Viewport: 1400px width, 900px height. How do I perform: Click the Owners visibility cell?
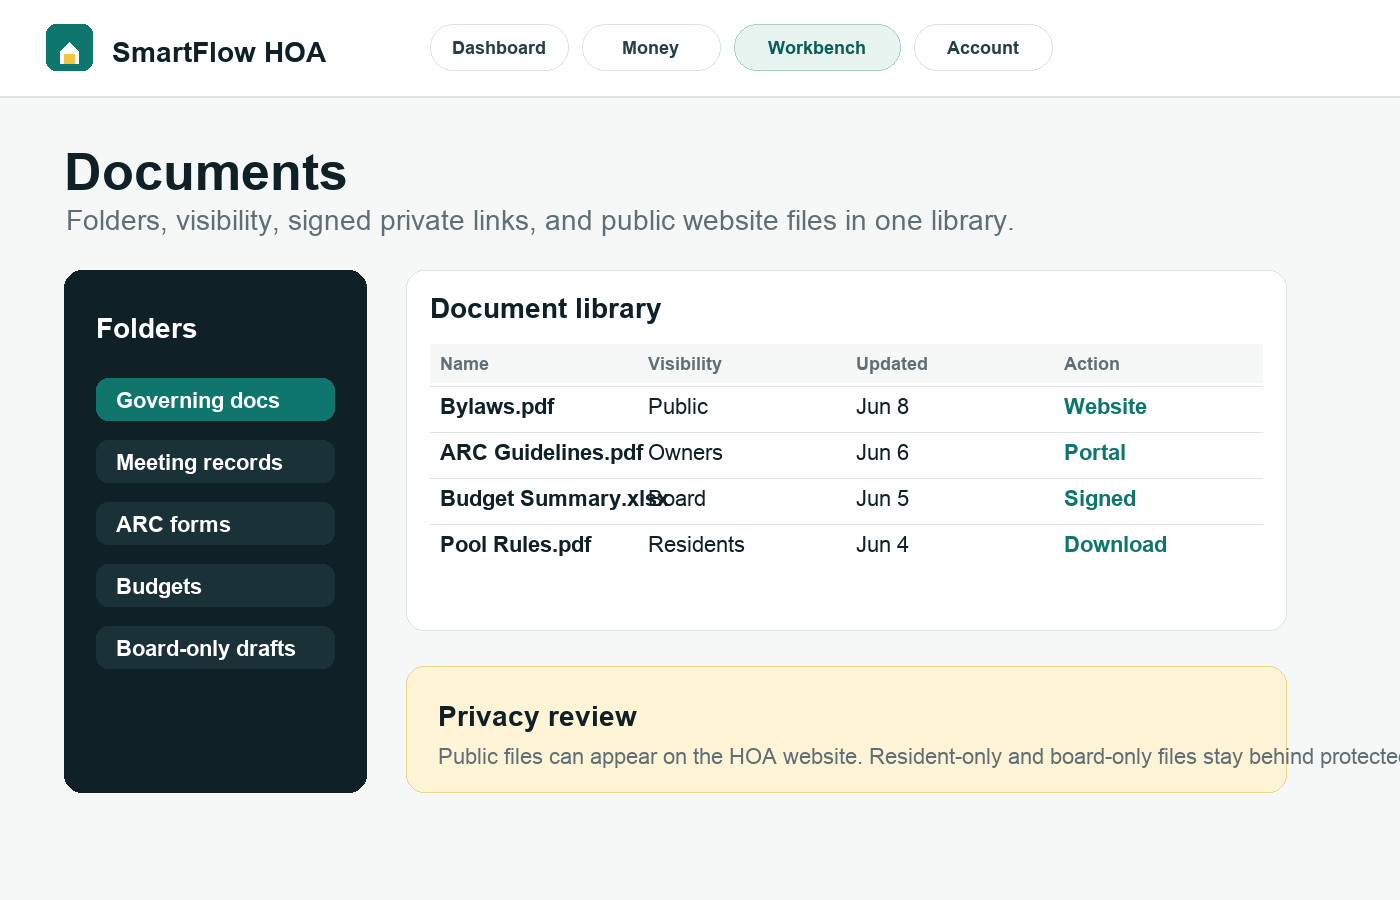coord(685,453)
